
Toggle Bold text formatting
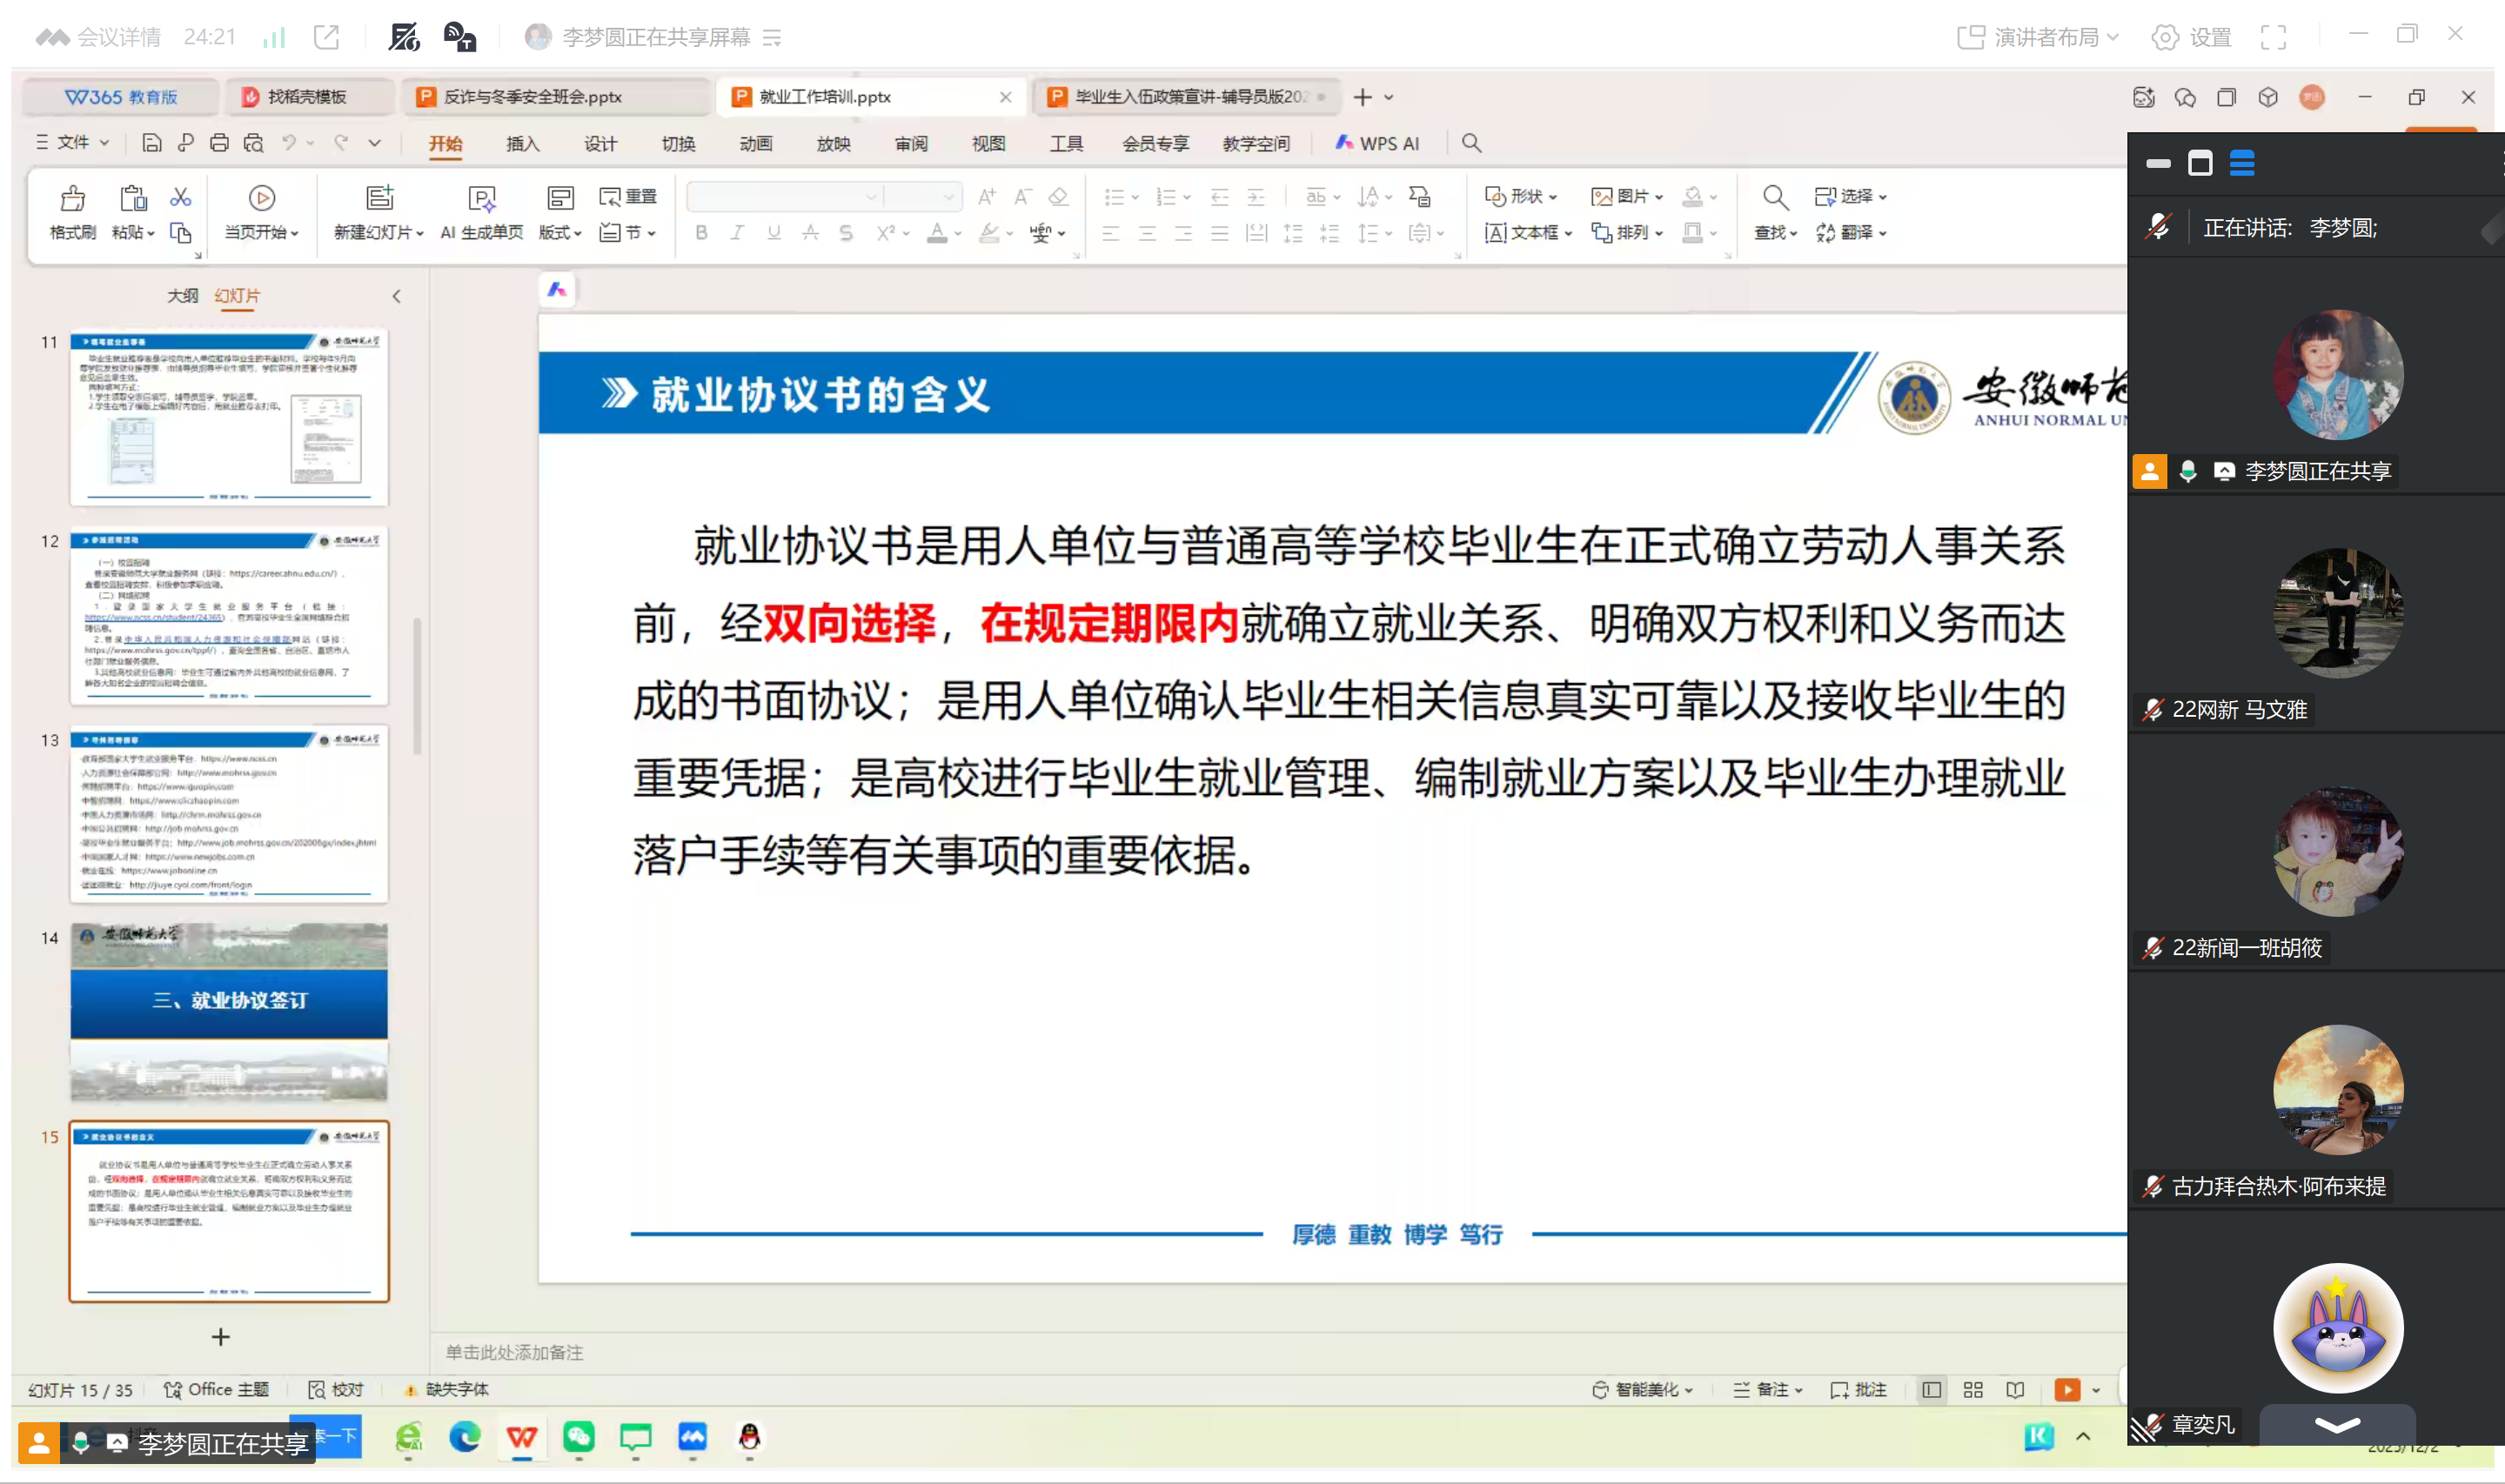pos(701,233)
